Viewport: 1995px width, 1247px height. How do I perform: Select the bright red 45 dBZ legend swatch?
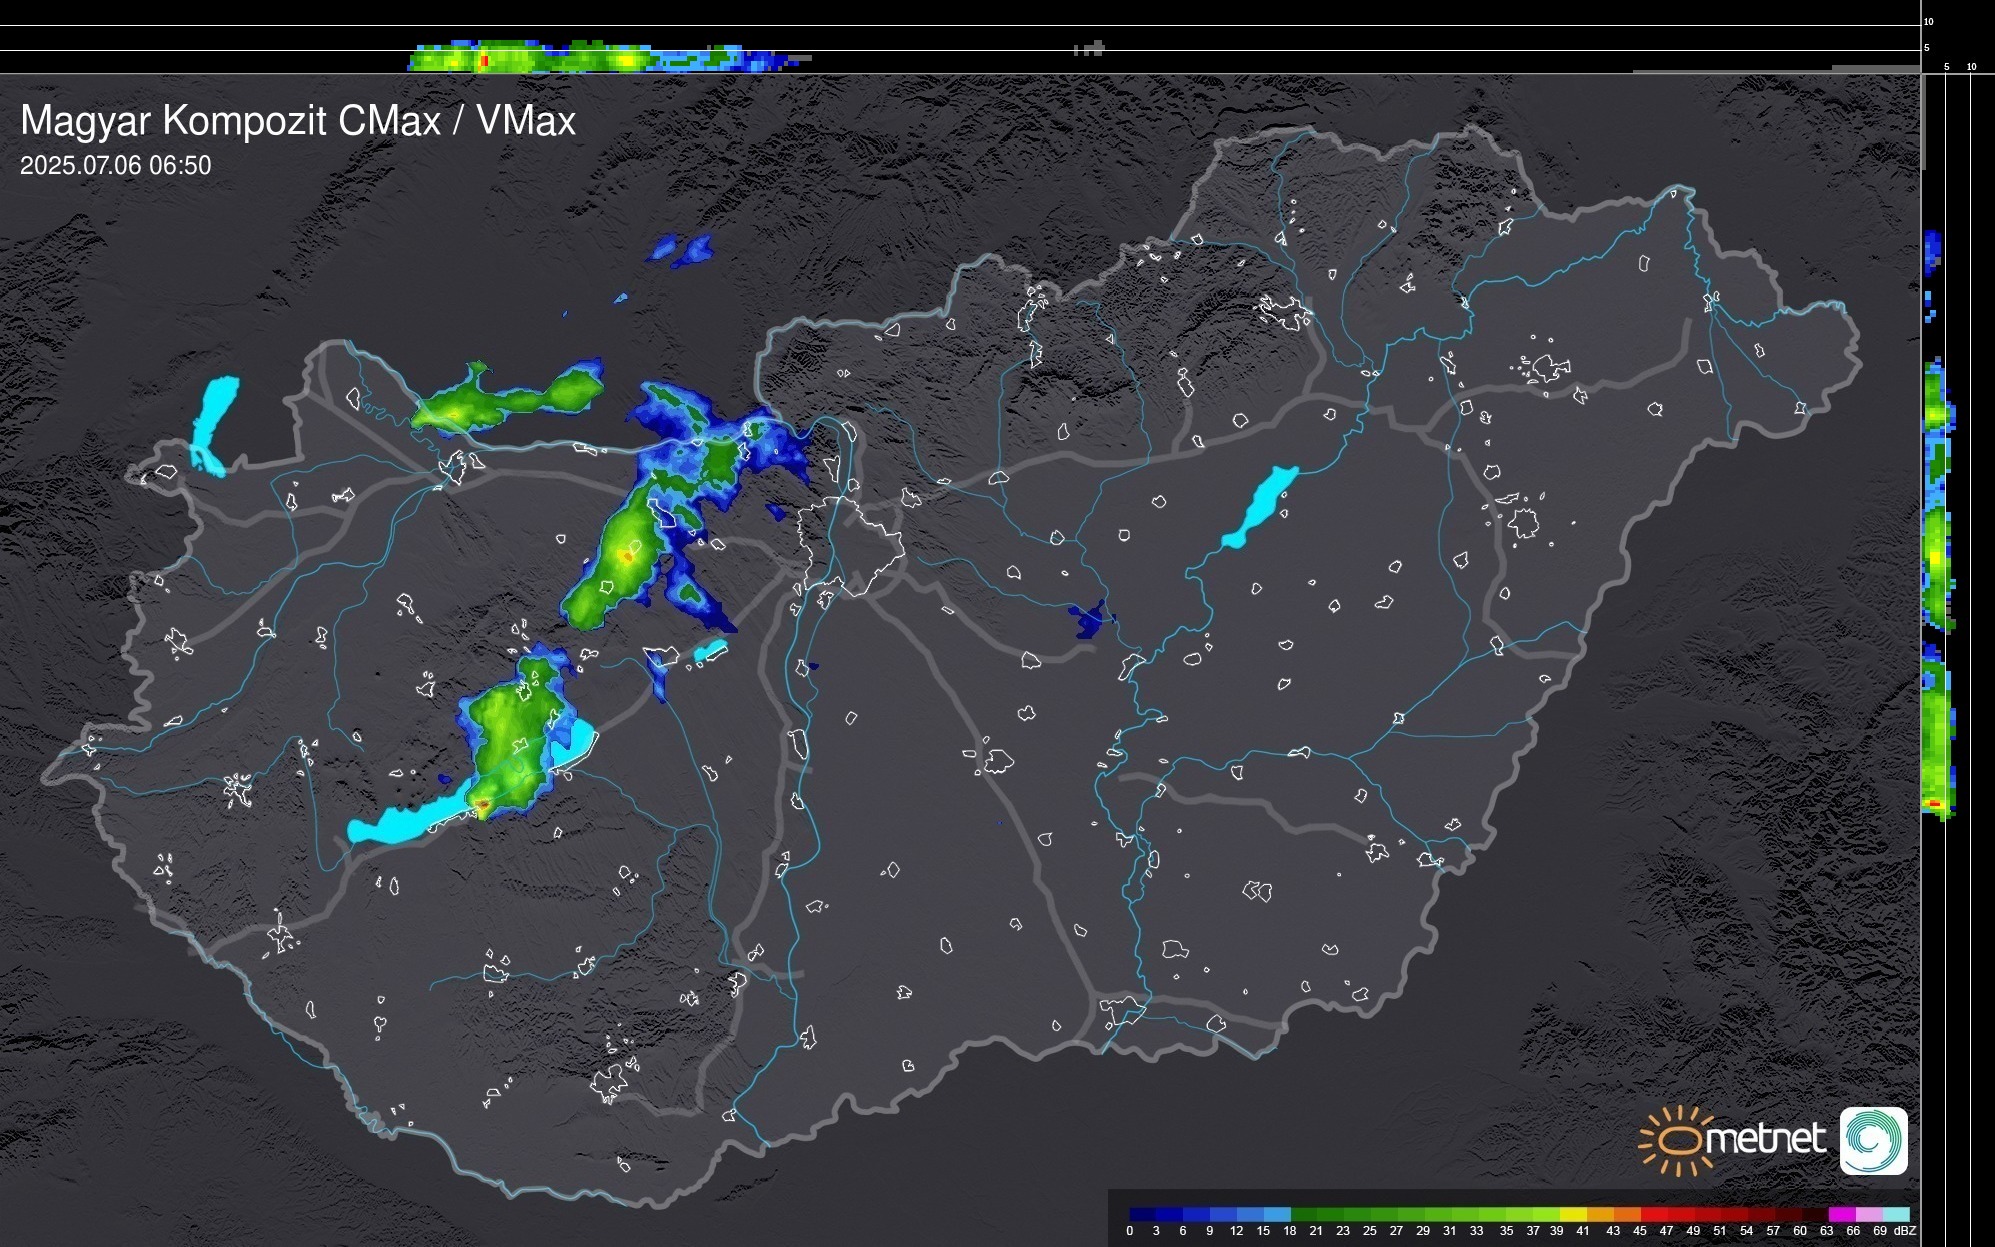pyautogui.click(x=1653, y=1215)
